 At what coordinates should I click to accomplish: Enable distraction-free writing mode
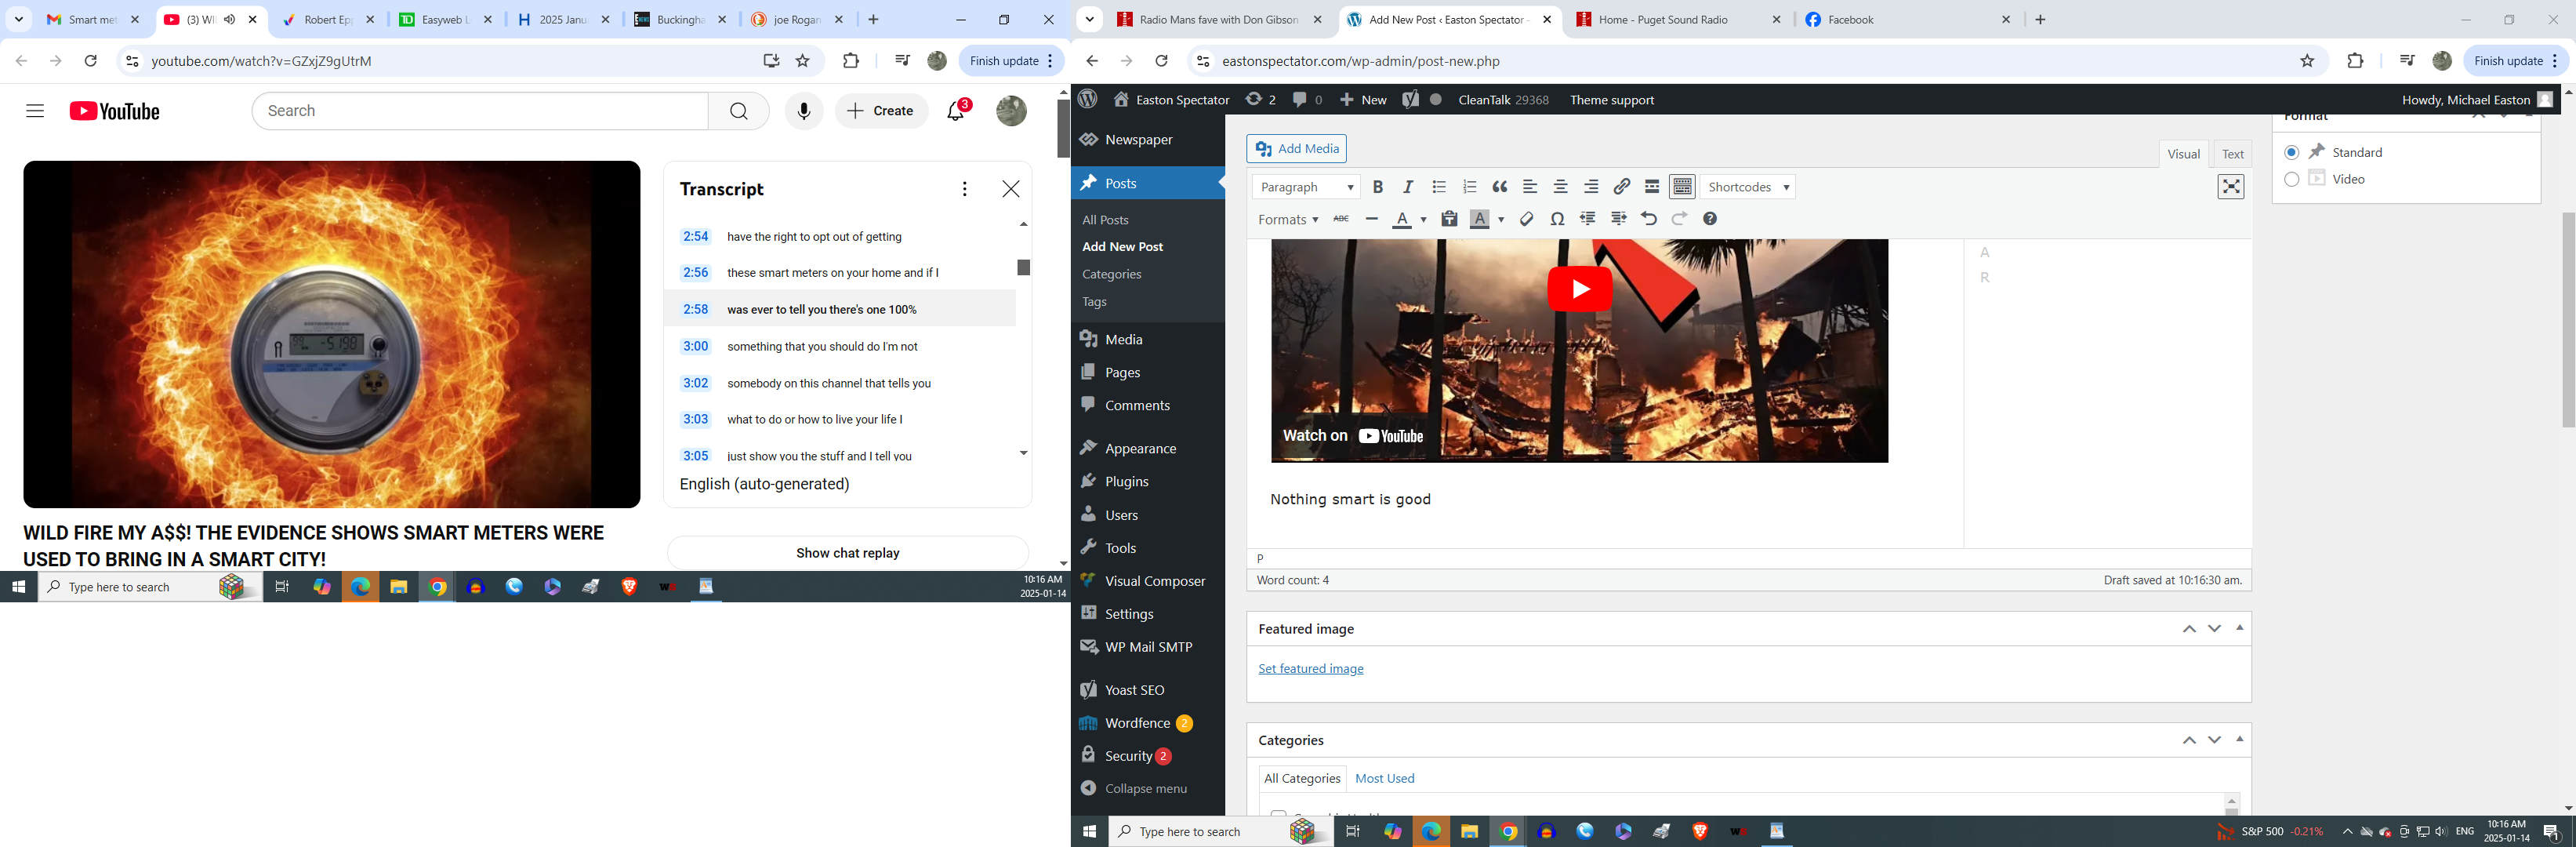2230,187
